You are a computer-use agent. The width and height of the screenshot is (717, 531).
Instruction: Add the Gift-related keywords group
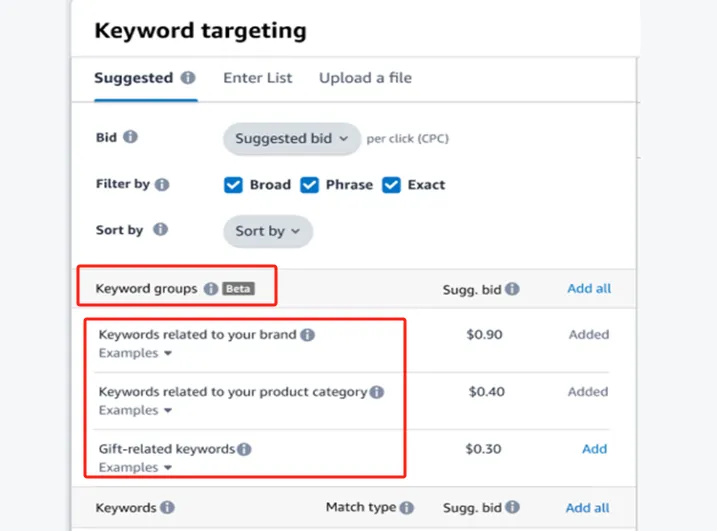[x=594, y=449]
